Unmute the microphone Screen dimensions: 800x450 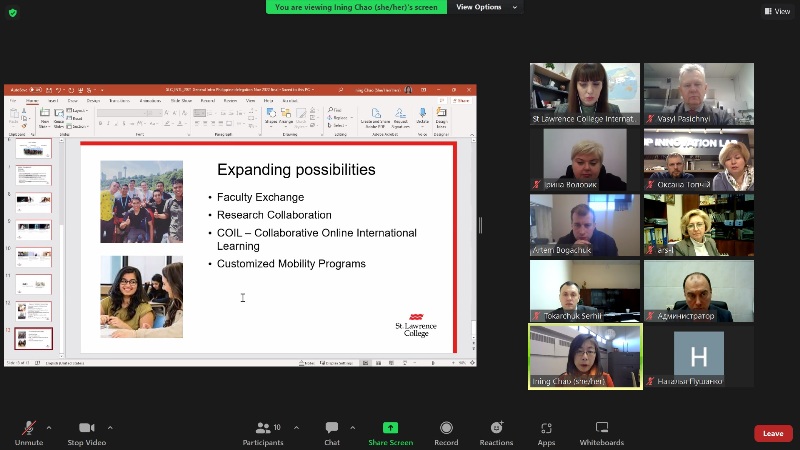(29, 433)
